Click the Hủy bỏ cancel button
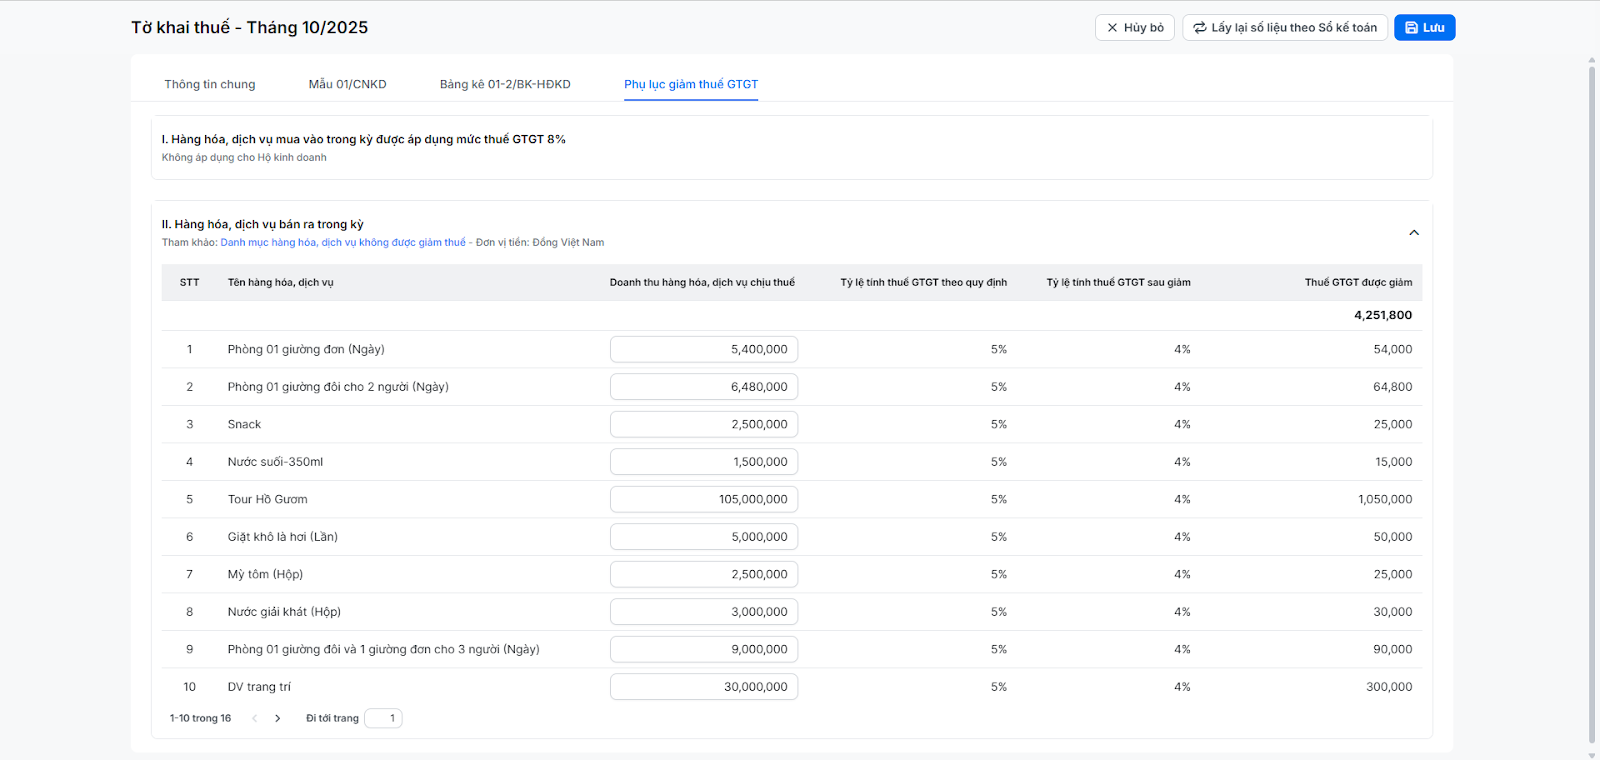The height and width of the screenshot is (760, 1600). click(1134, 28)
